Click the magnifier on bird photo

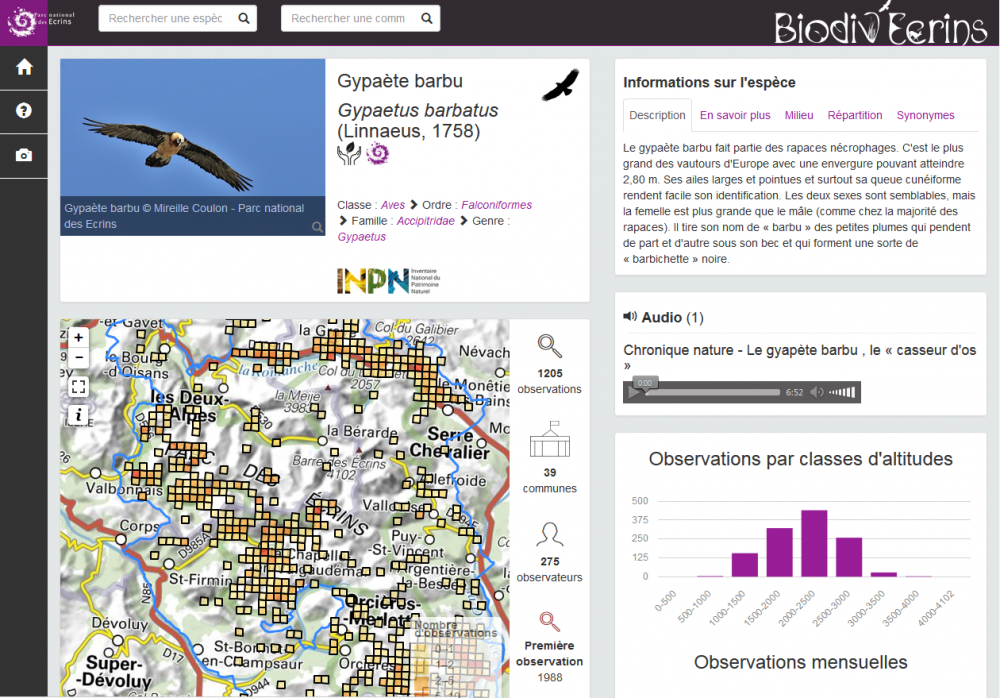317,227
